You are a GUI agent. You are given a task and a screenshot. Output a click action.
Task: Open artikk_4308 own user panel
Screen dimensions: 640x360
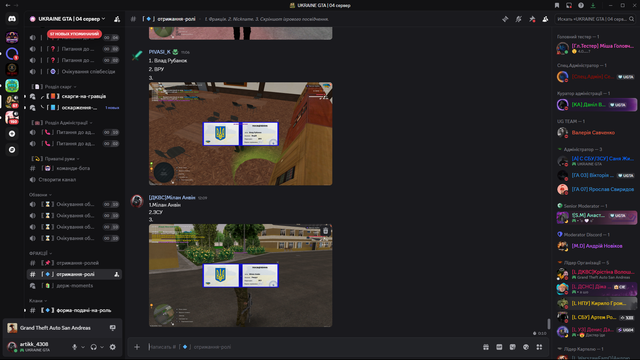point(34,347)
